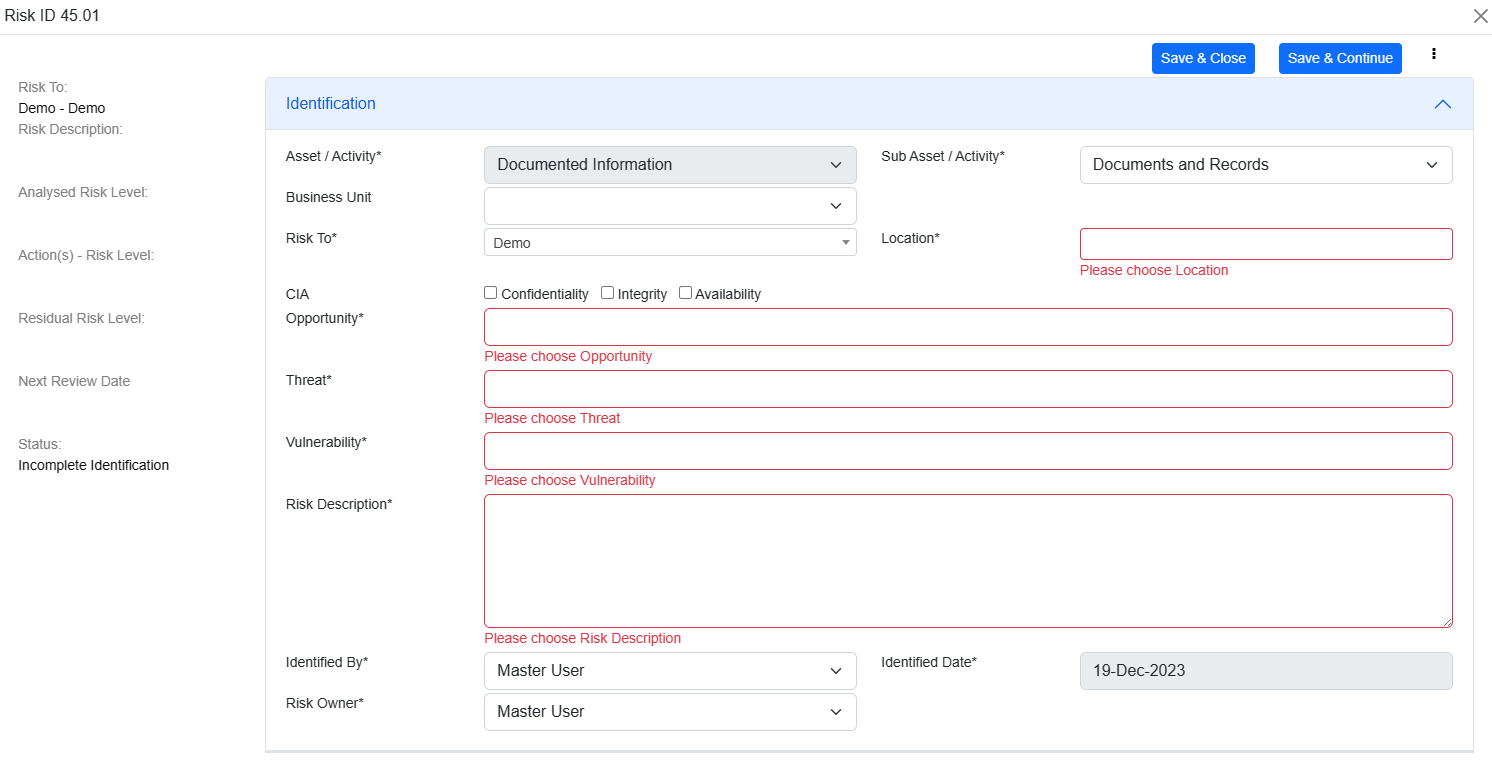Click the Save & Close button
This screenshot has height=763, width=1492.
(x=1203, y=58)
